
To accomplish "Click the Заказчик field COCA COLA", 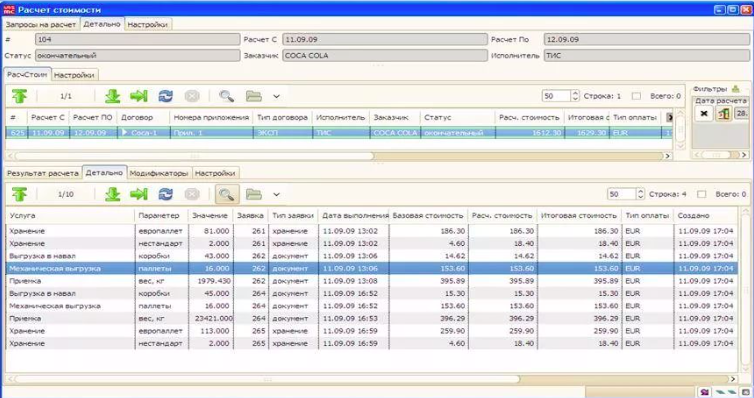I will tap(385, 55).
